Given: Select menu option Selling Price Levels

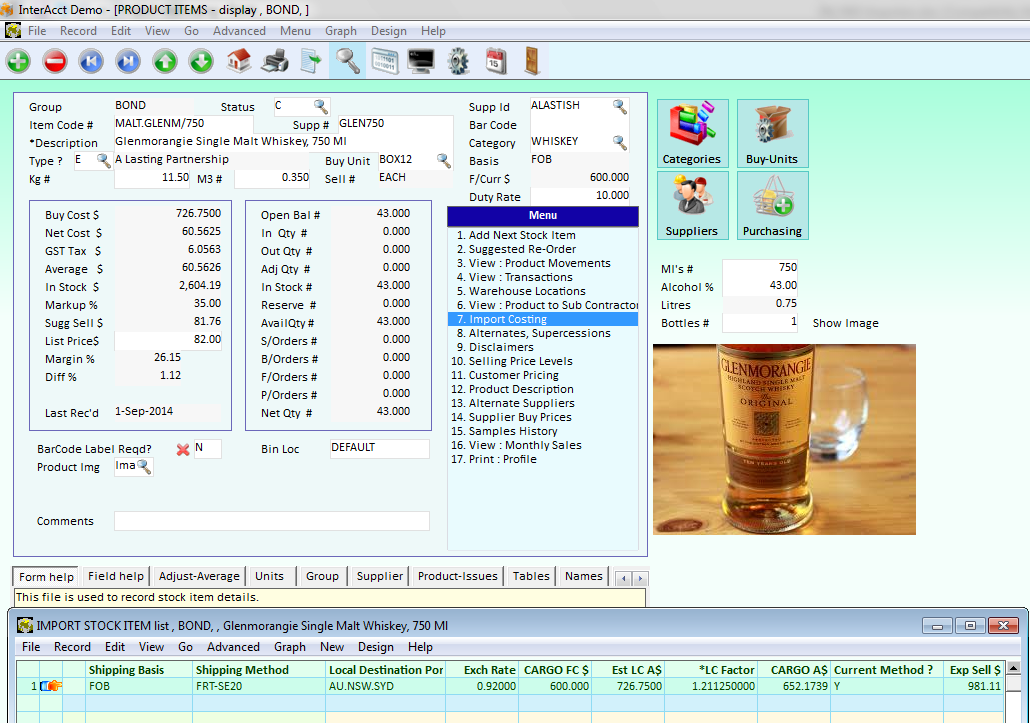Looking at the screenshot, I should click(543, 361).
